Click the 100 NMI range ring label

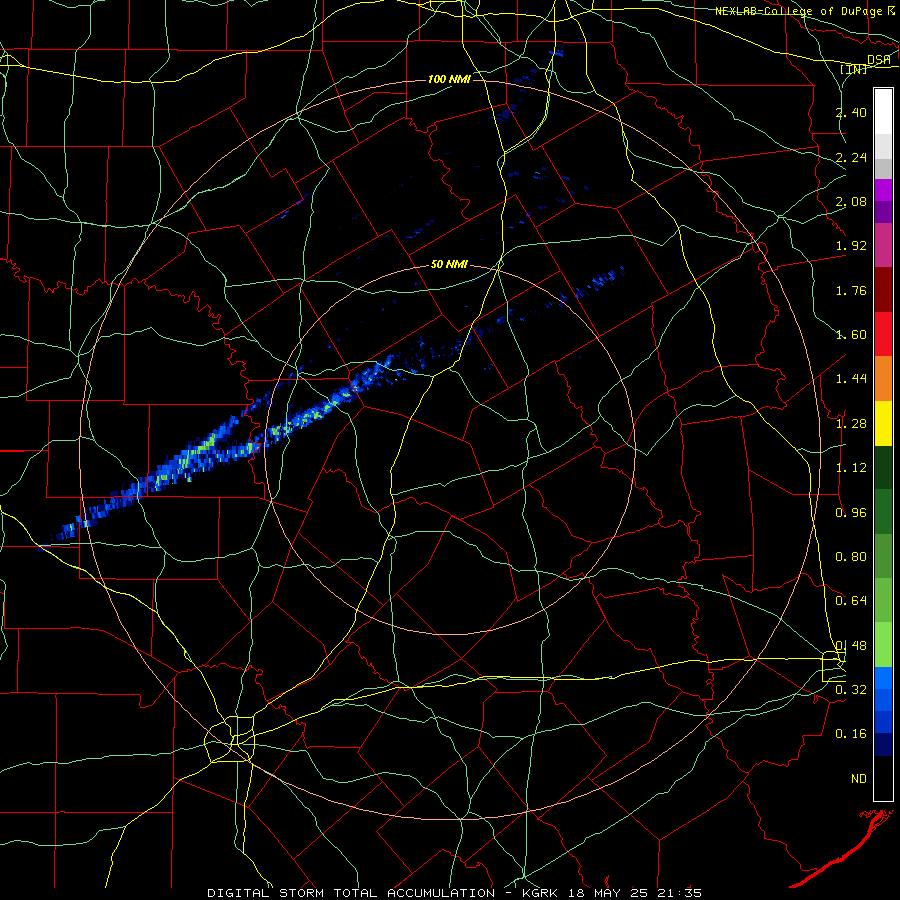click(449, 79)
